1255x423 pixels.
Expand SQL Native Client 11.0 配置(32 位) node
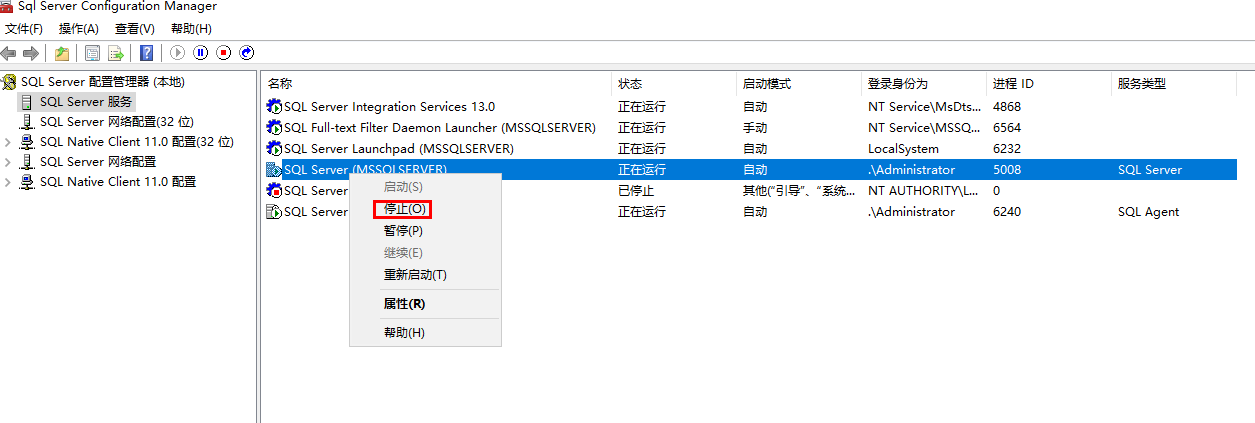pos(8,142)
